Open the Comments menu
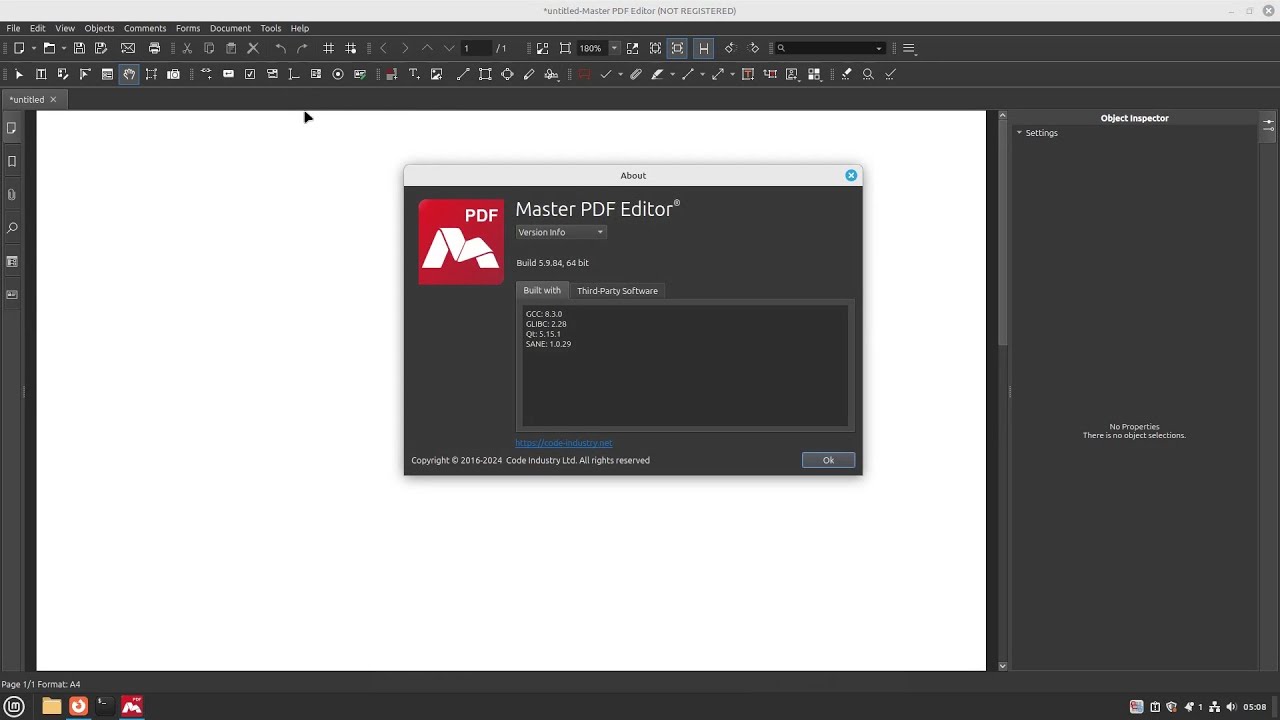 (x=145, y=28)
